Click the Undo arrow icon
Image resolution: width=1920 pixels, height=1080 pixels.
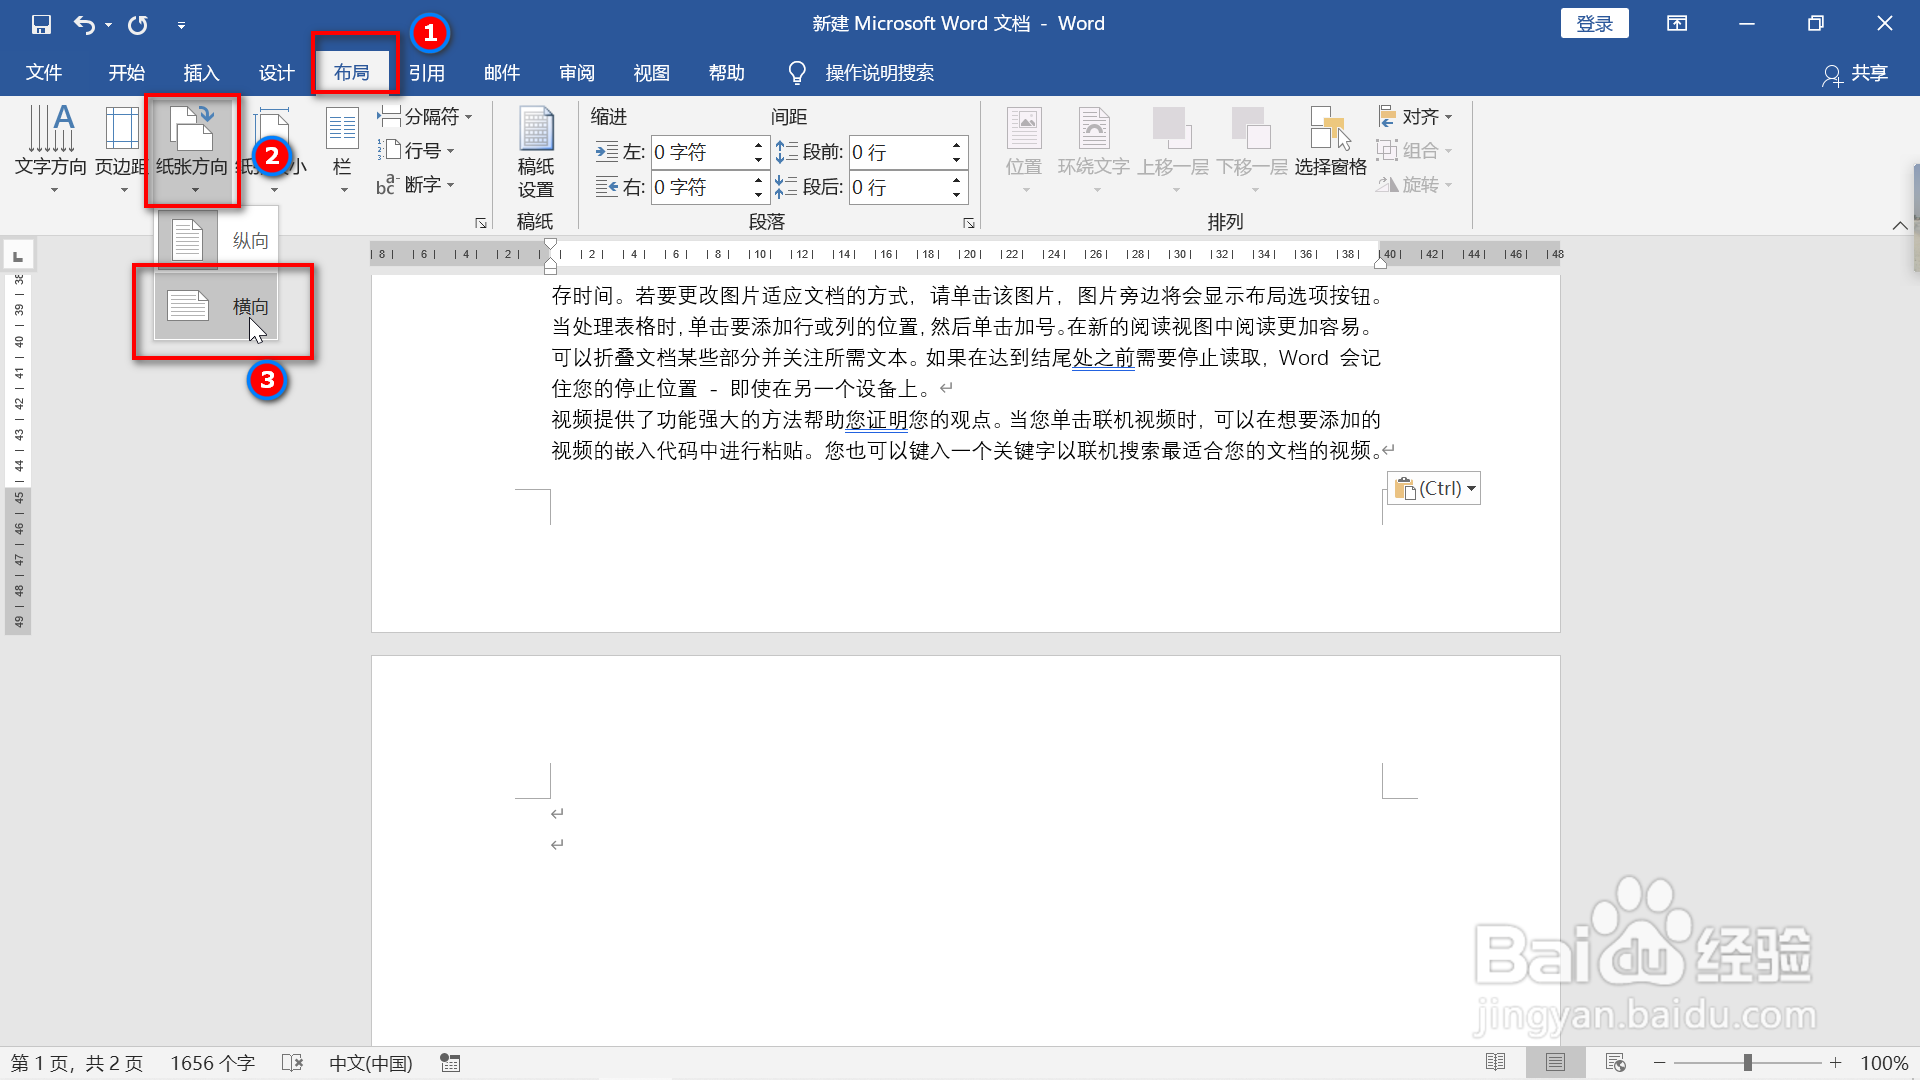click(x=85, y=24)
